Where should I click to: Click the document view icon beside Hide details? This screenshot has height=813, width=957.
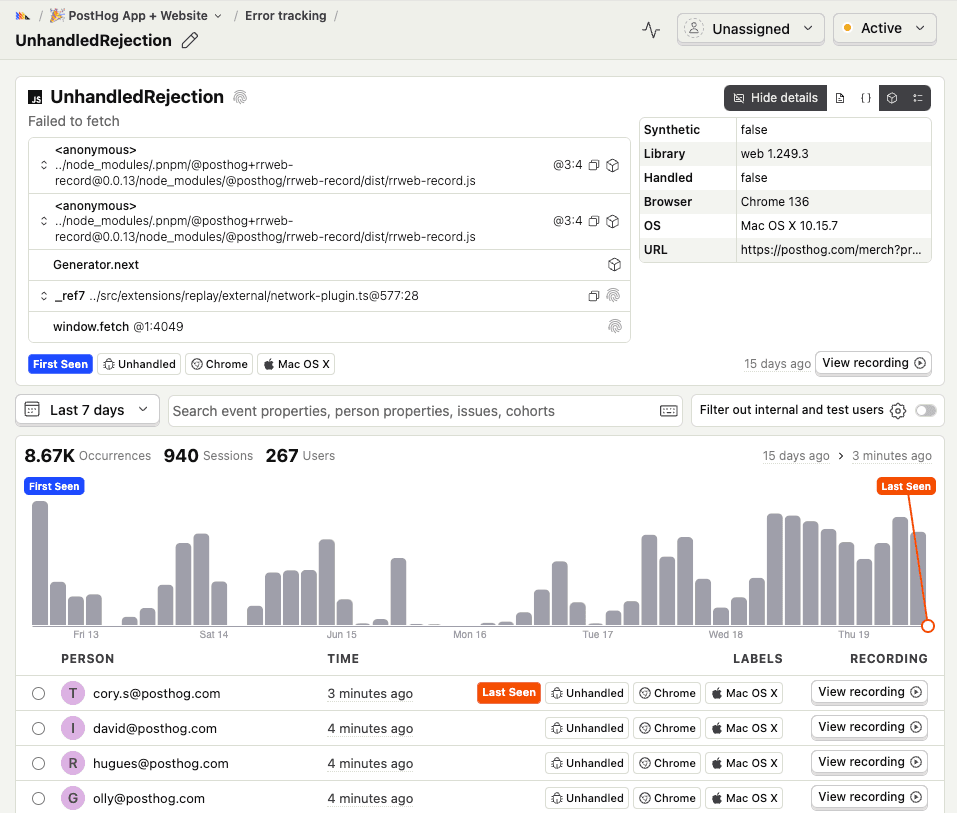pos(840,98)
